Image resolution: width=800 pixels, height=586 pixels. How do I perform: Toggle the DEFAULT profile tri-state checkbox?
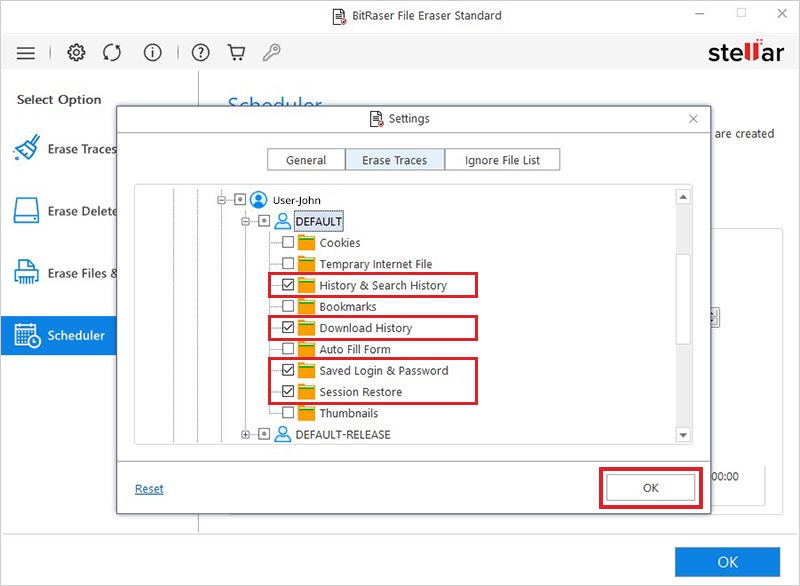pyautogui.click(x=264, y=221)
